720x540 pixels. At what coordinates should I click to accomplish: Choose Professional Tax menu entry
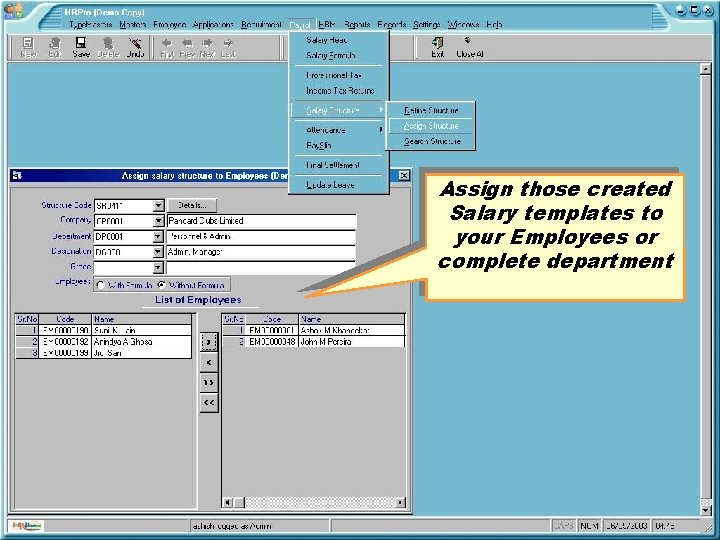click(338, 75)
